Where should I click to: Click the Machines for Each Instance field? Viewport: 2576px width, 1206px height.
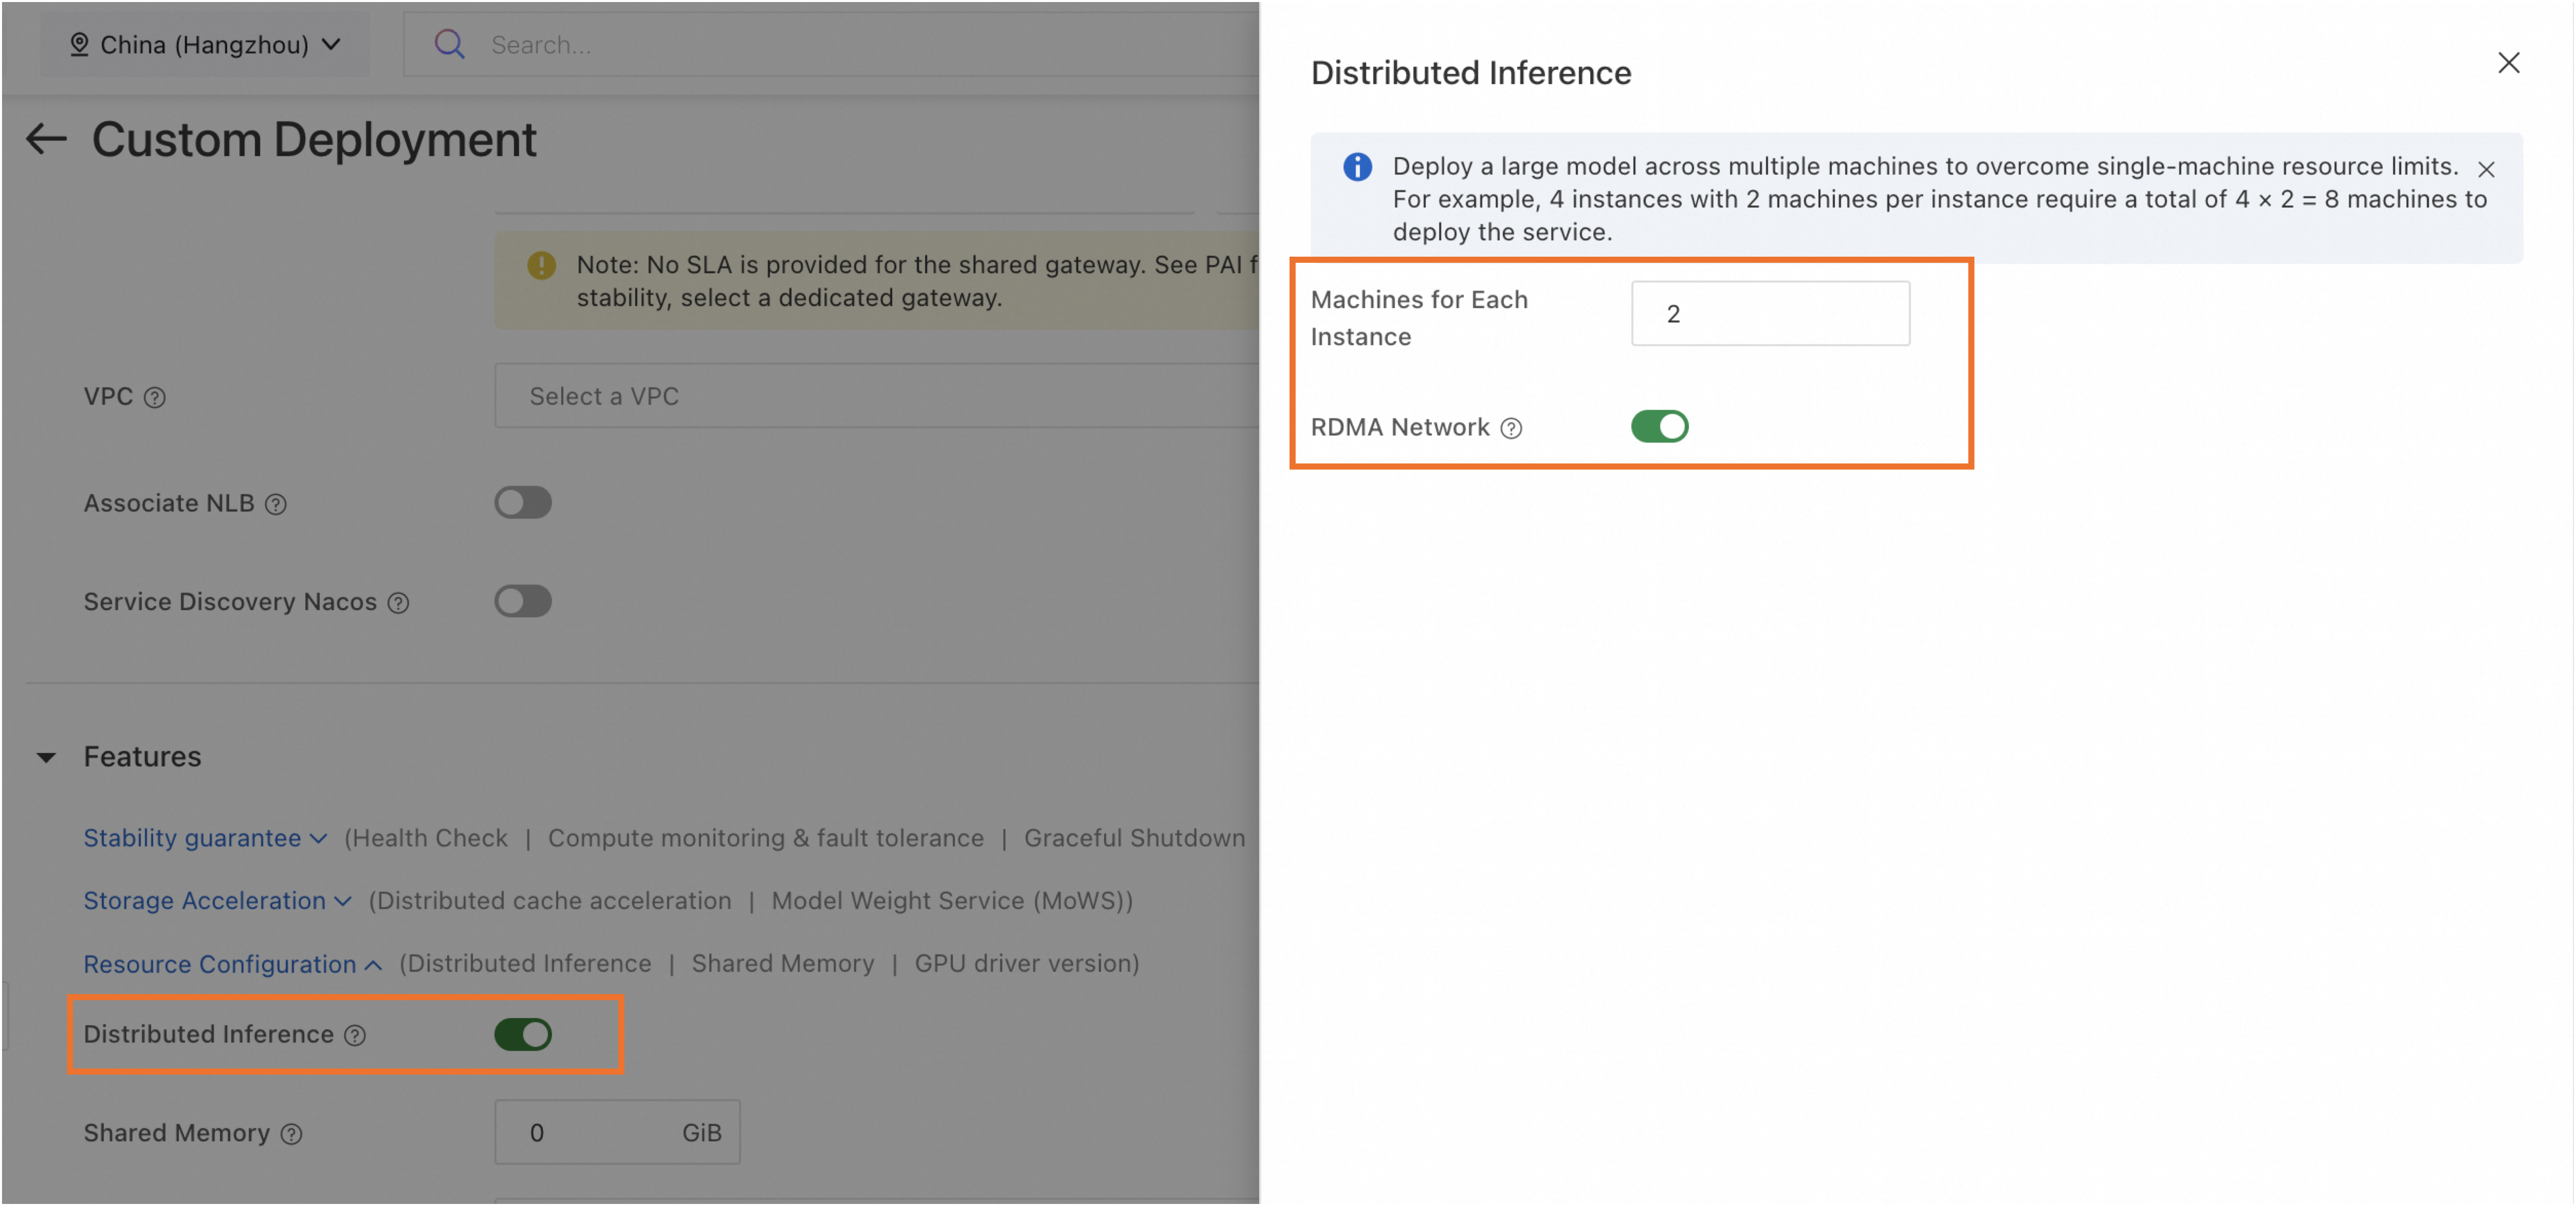point(1769,314)
